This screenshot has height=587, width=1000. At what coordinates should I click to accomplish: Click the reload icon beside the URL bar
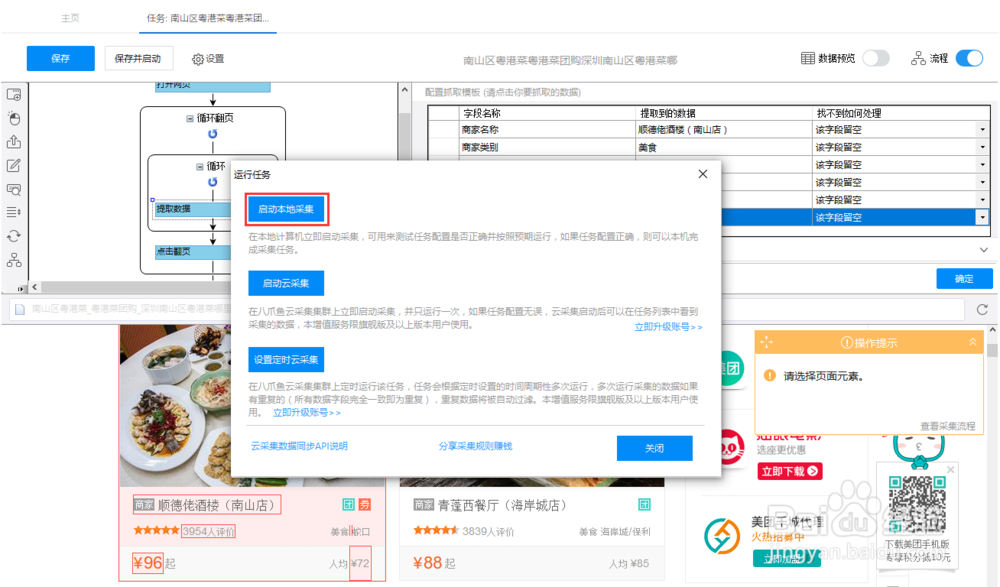tap(982, 309)
